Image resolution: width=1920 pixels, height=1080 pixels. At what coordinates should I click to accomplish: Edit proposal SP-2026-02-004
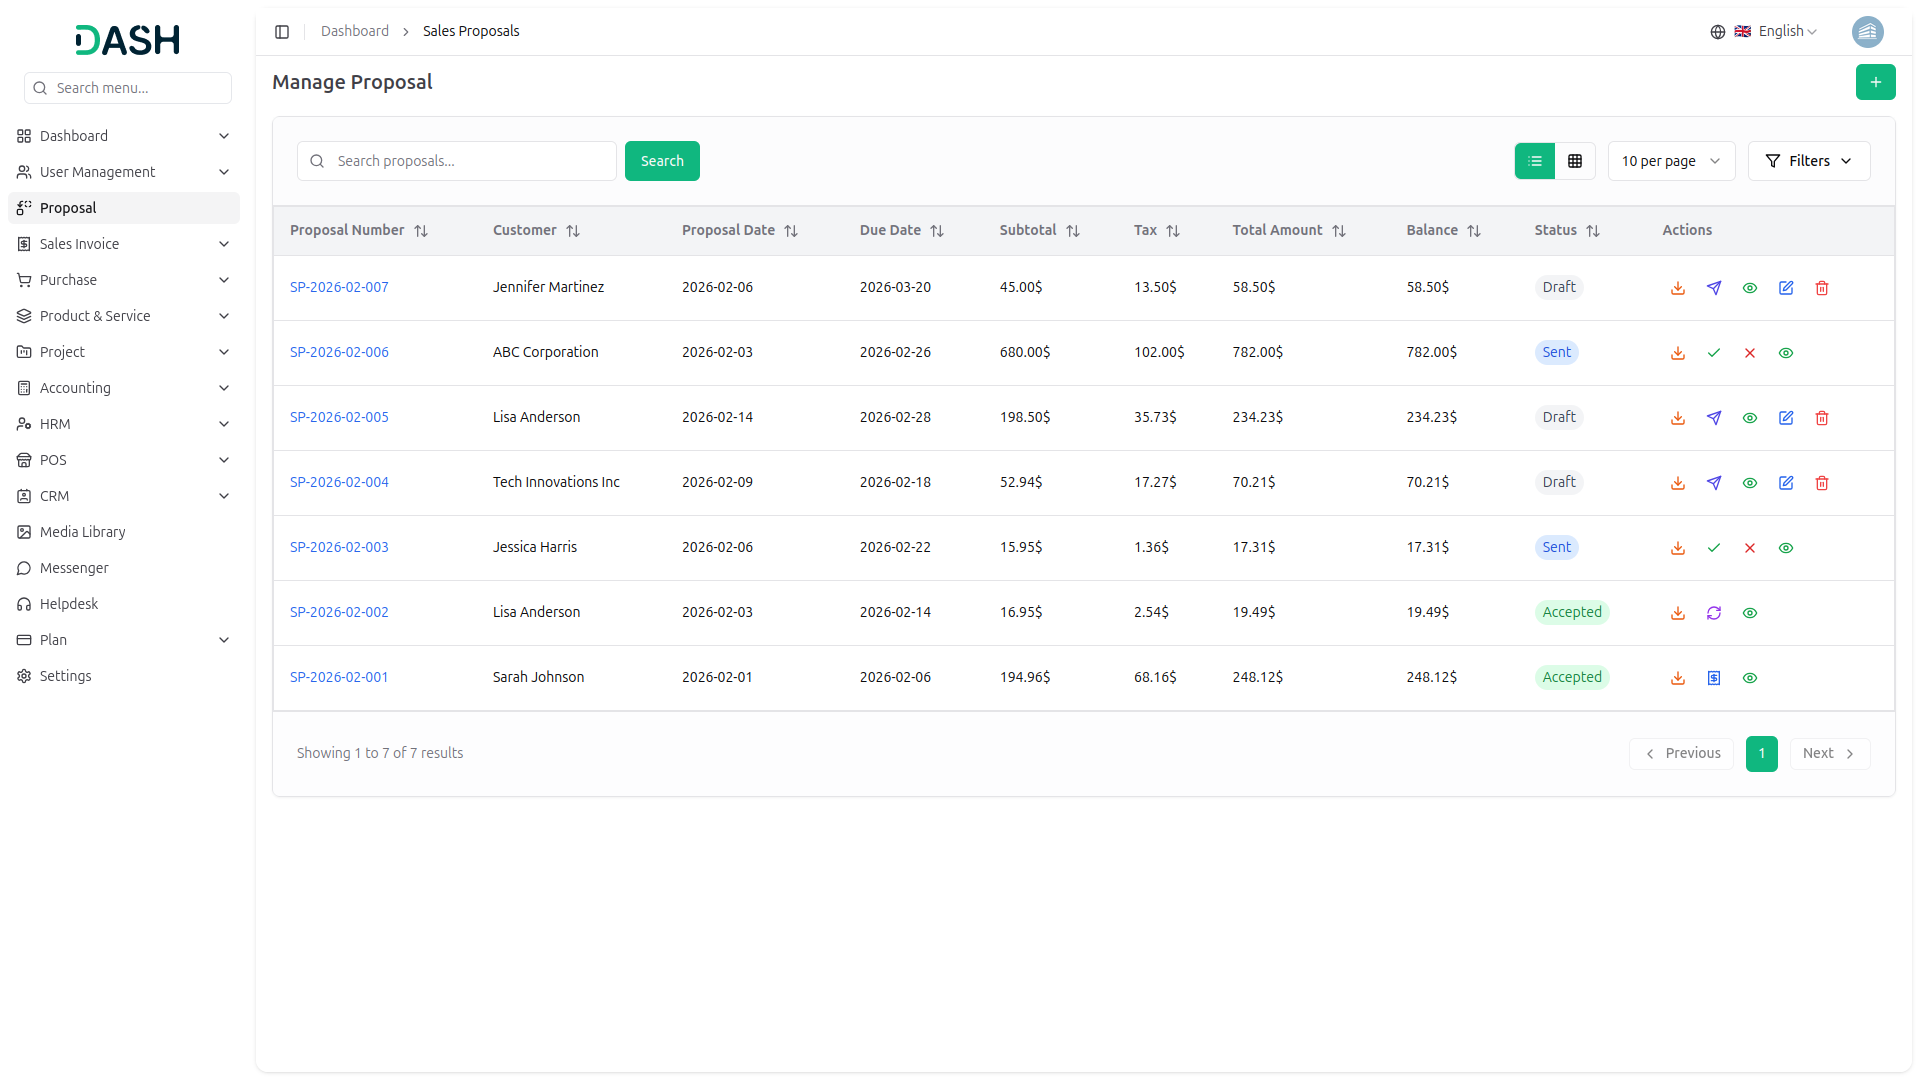click(x=1786, y=483)
